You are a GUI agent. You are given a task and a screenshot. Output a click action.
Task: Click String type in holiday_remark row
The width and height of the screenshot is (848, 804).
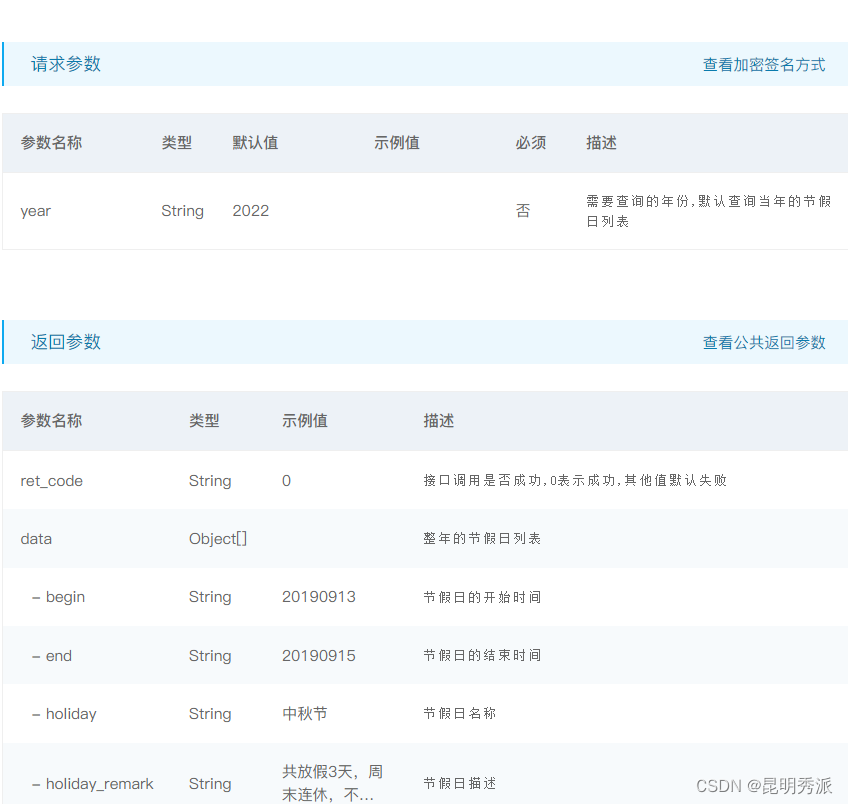coord(210,783)
